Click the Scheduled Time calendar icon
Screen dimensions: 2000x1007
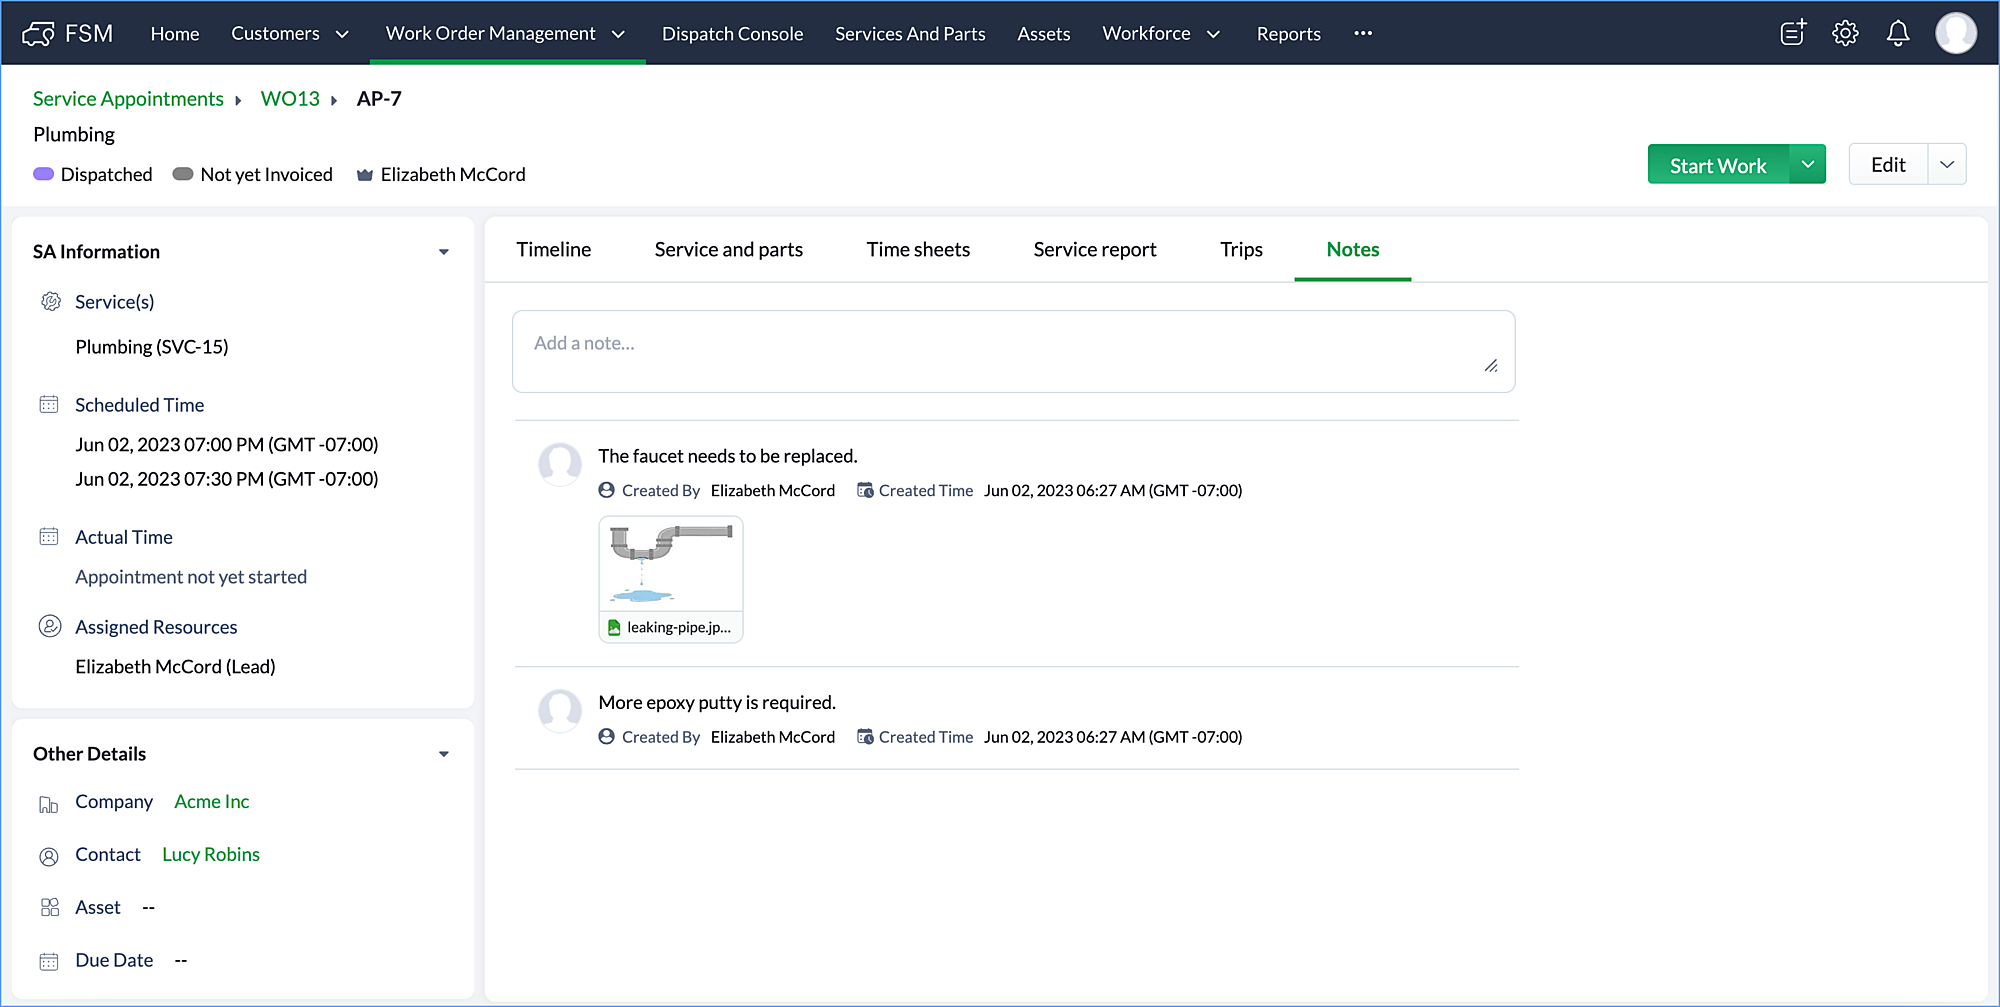(49, 405)
